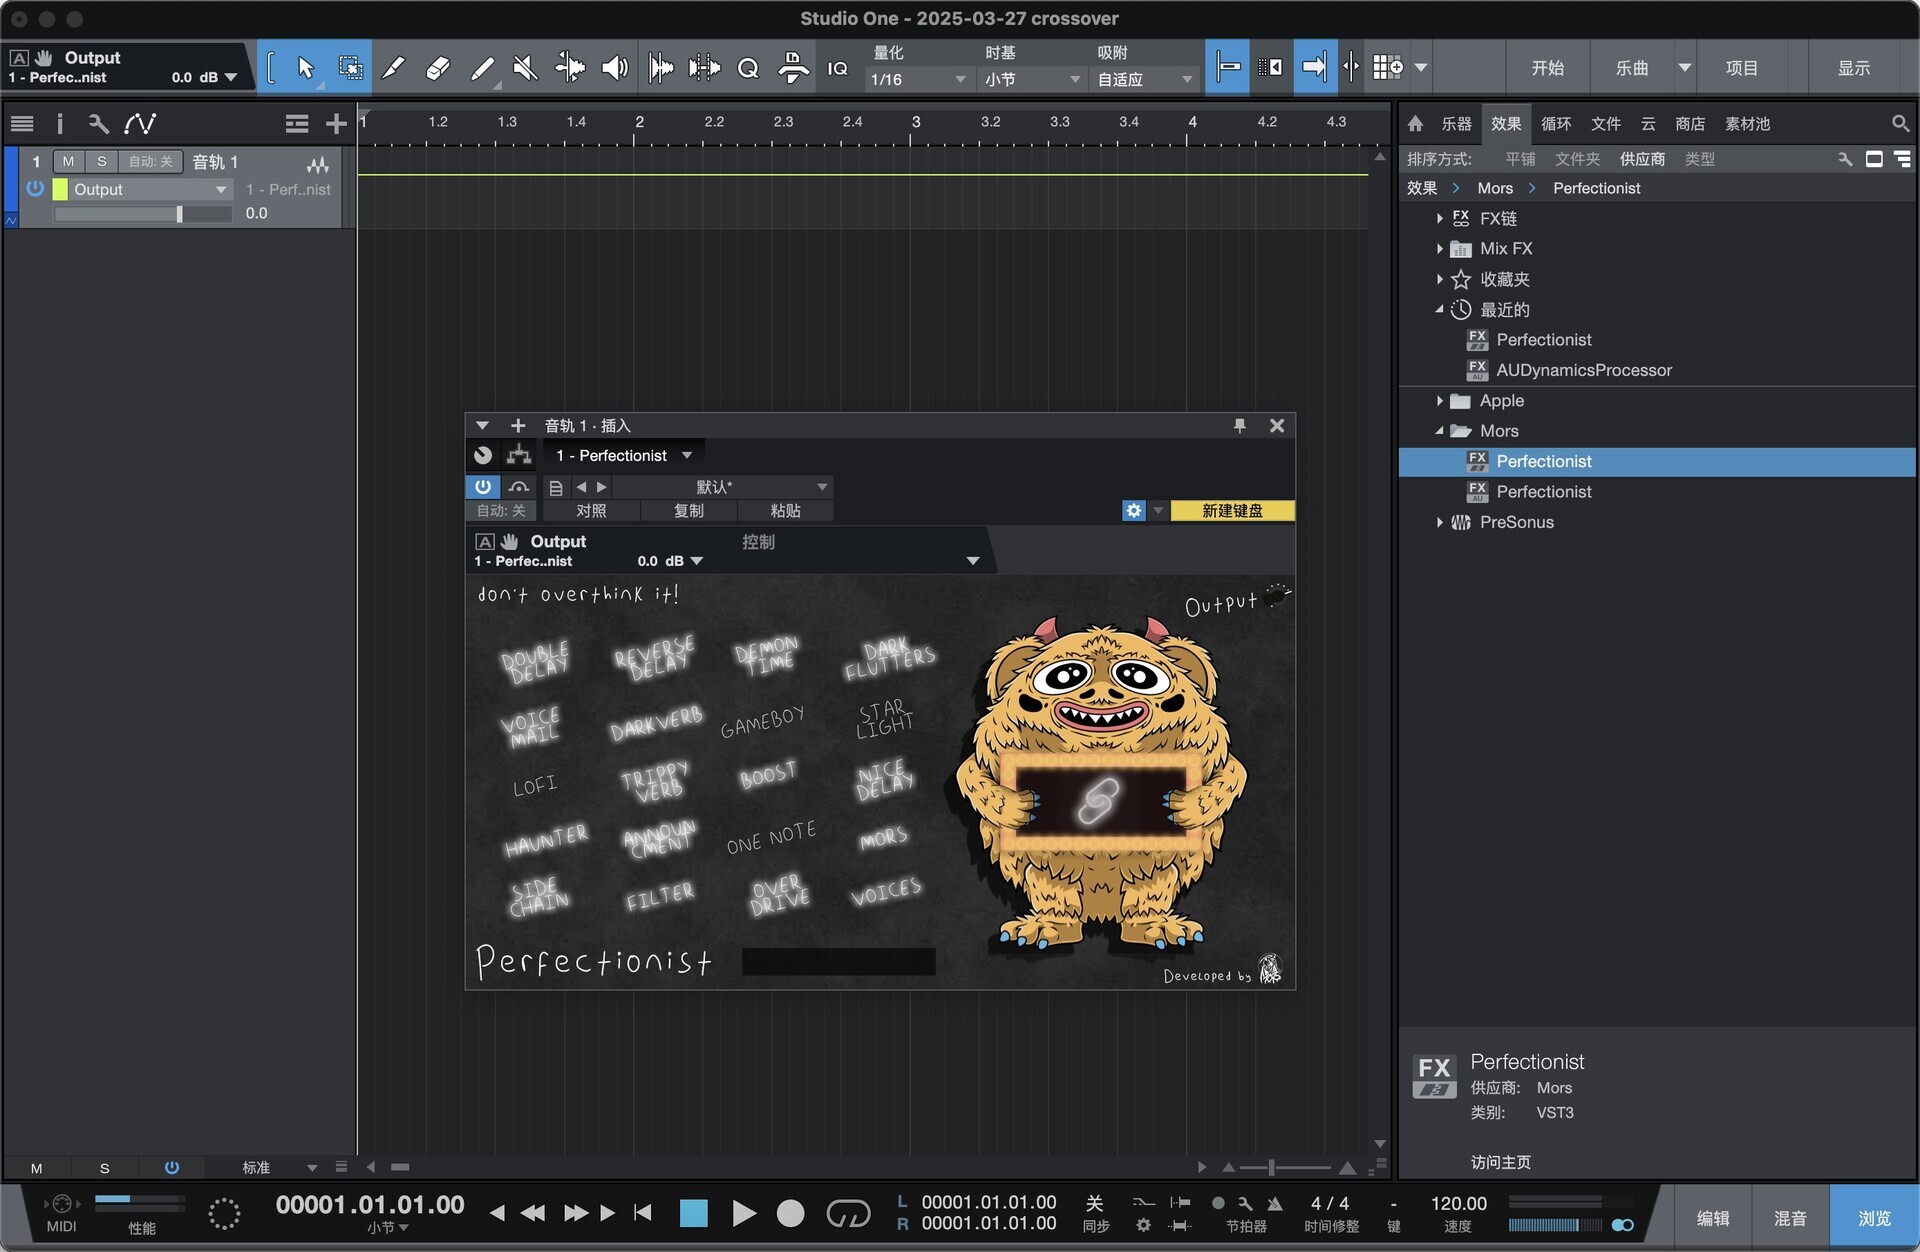This screenshot has height=1252, width=1920.
Task: Select the Arrow tool
Action: (x=305, y=67)
